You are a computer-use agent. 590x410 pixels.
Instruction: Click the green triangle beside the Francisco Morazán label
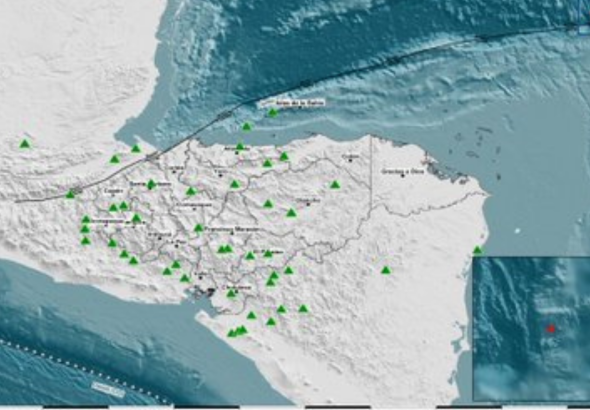[199, 228]
